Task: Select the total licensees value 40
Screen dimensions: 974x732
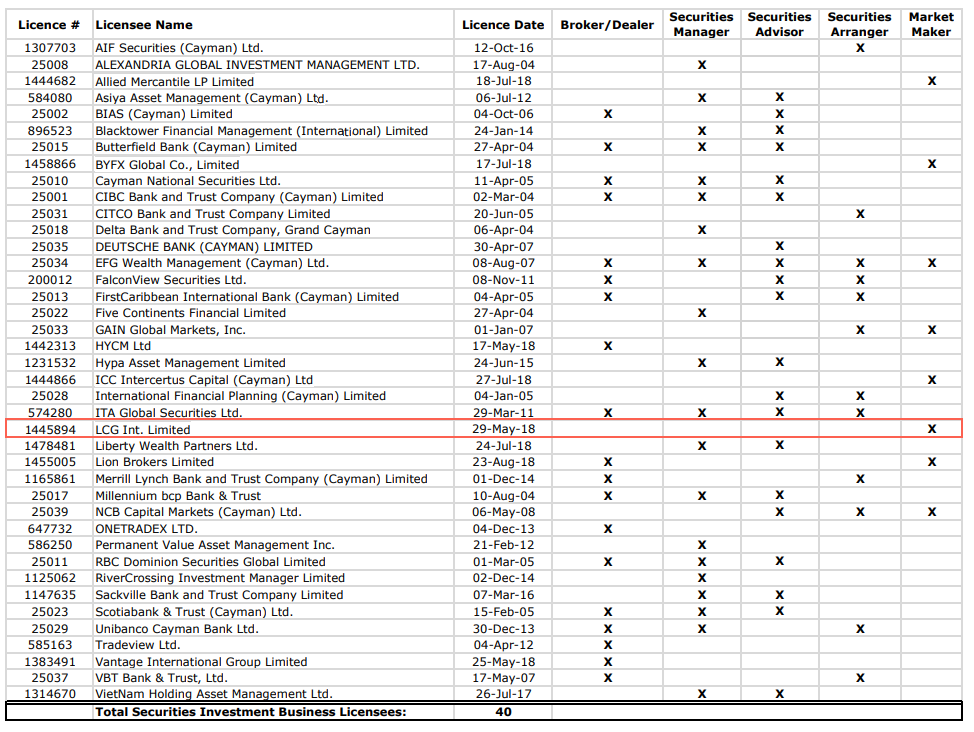Action: [x=503, y=712]
